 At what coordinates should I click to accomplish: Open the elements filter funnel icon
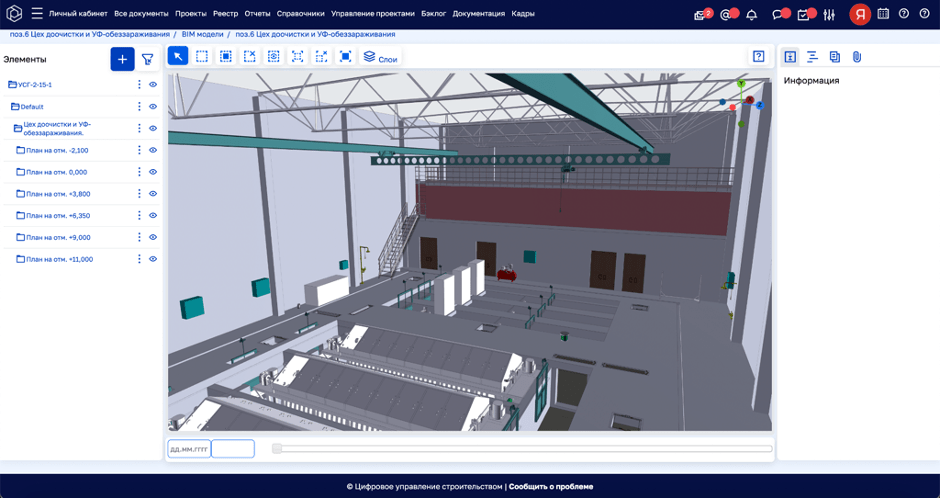click(x=148, y=60)
